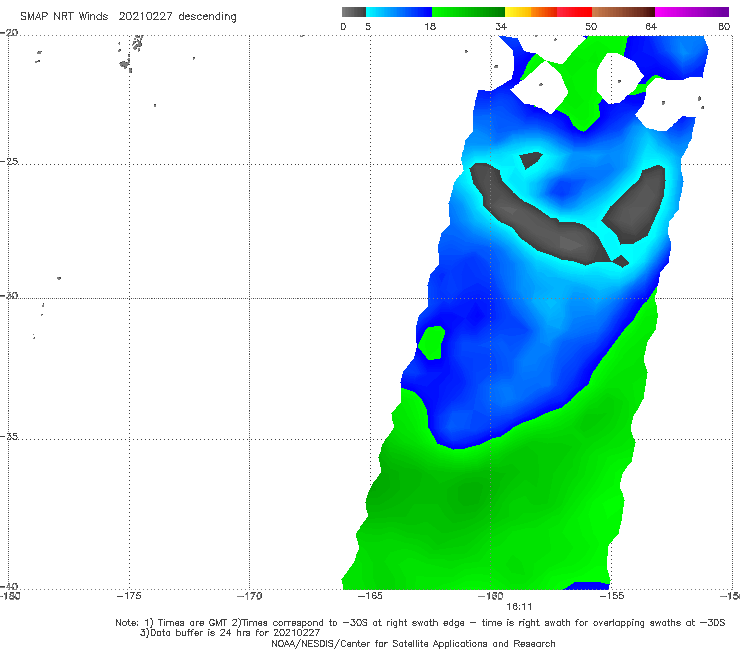Click the longitude axis label "-165"
Image resolution: width=740 pixels, height=650 pixels.
click(x=370, y=596)
